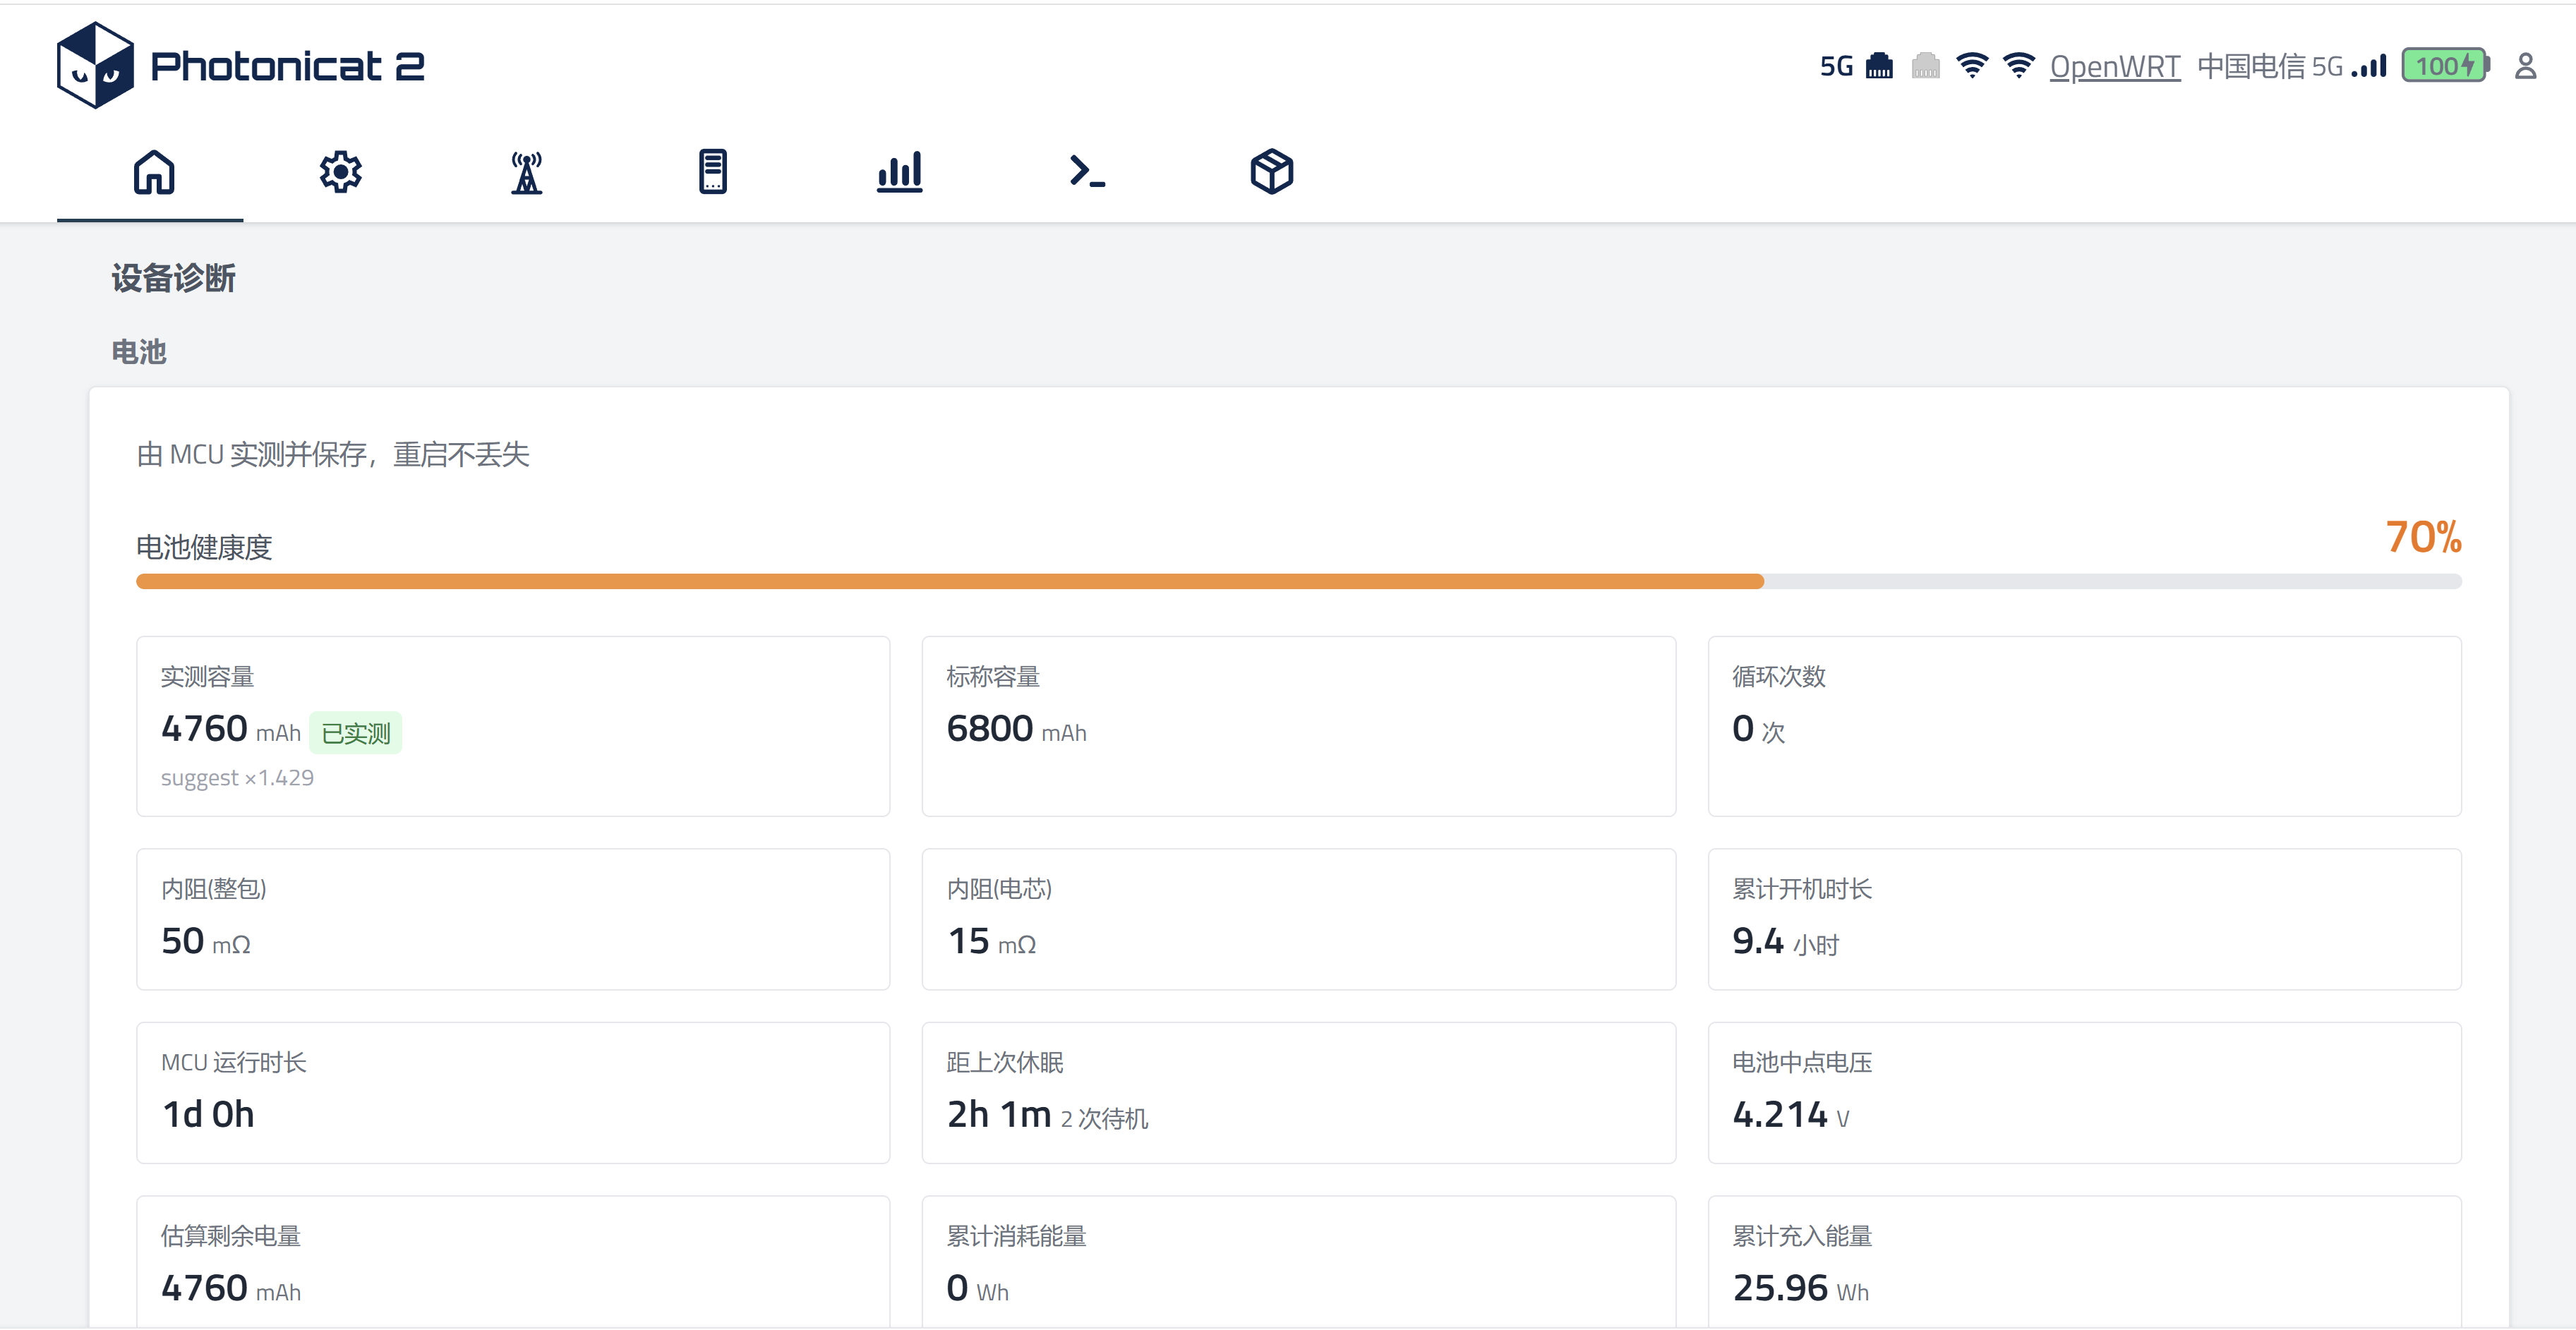Click the Photonicat 2 title text
Image resolution: width=2576 pixels, height=1330 pixels.
(288, 66)
